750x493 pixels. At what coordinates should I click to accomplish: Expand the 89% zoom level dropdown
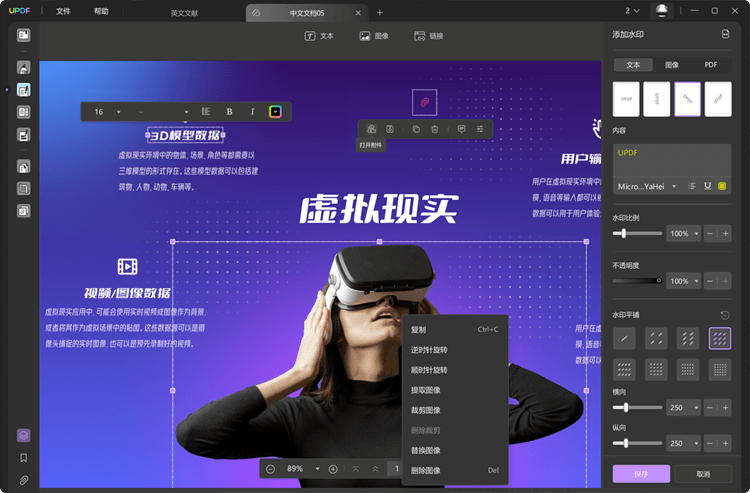pos(317,469)
